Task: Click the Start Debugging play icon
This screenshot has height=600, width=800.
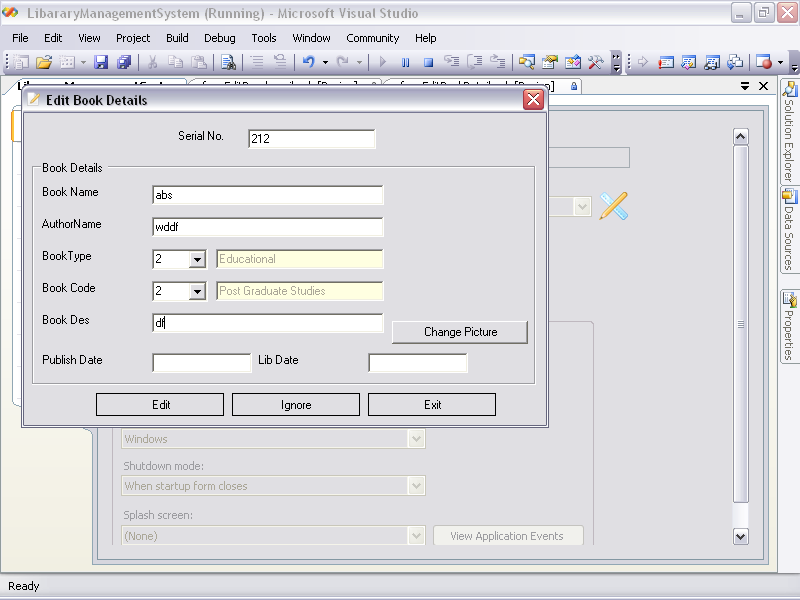Action: (383, 62)
